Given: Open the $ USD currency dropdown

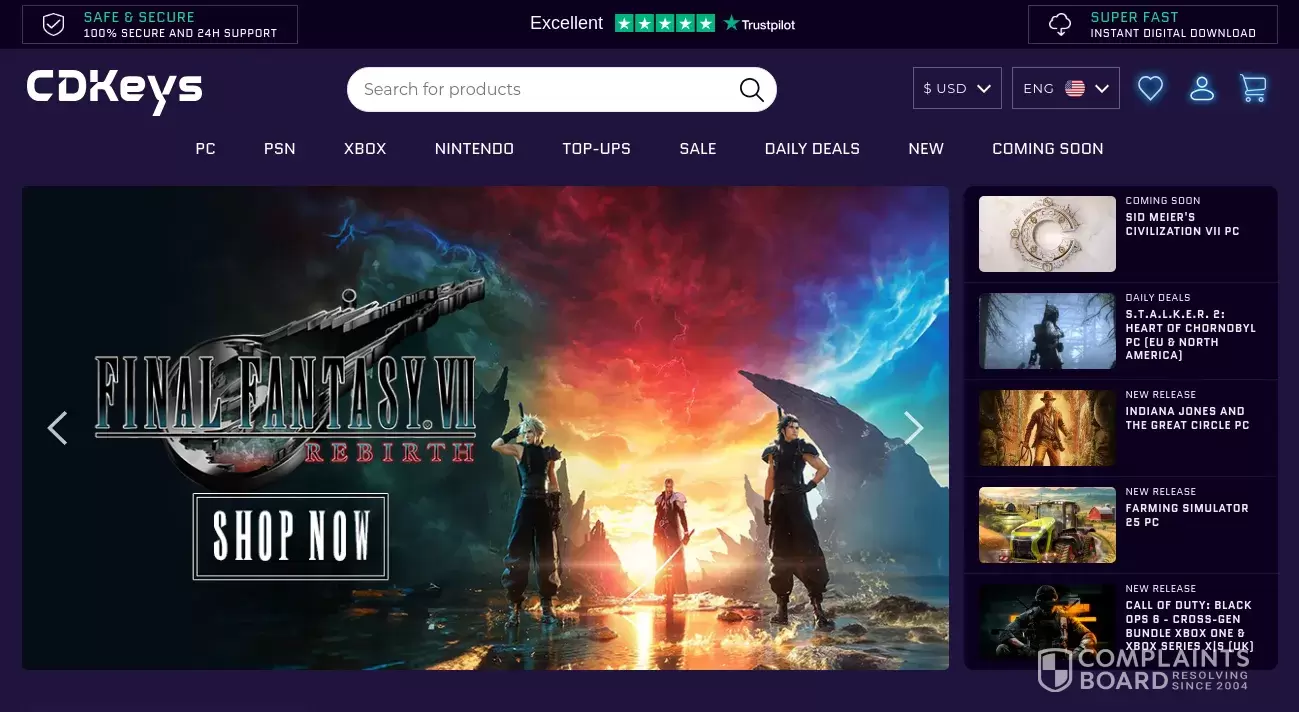Looking at the screenshot, I should 957,88.
